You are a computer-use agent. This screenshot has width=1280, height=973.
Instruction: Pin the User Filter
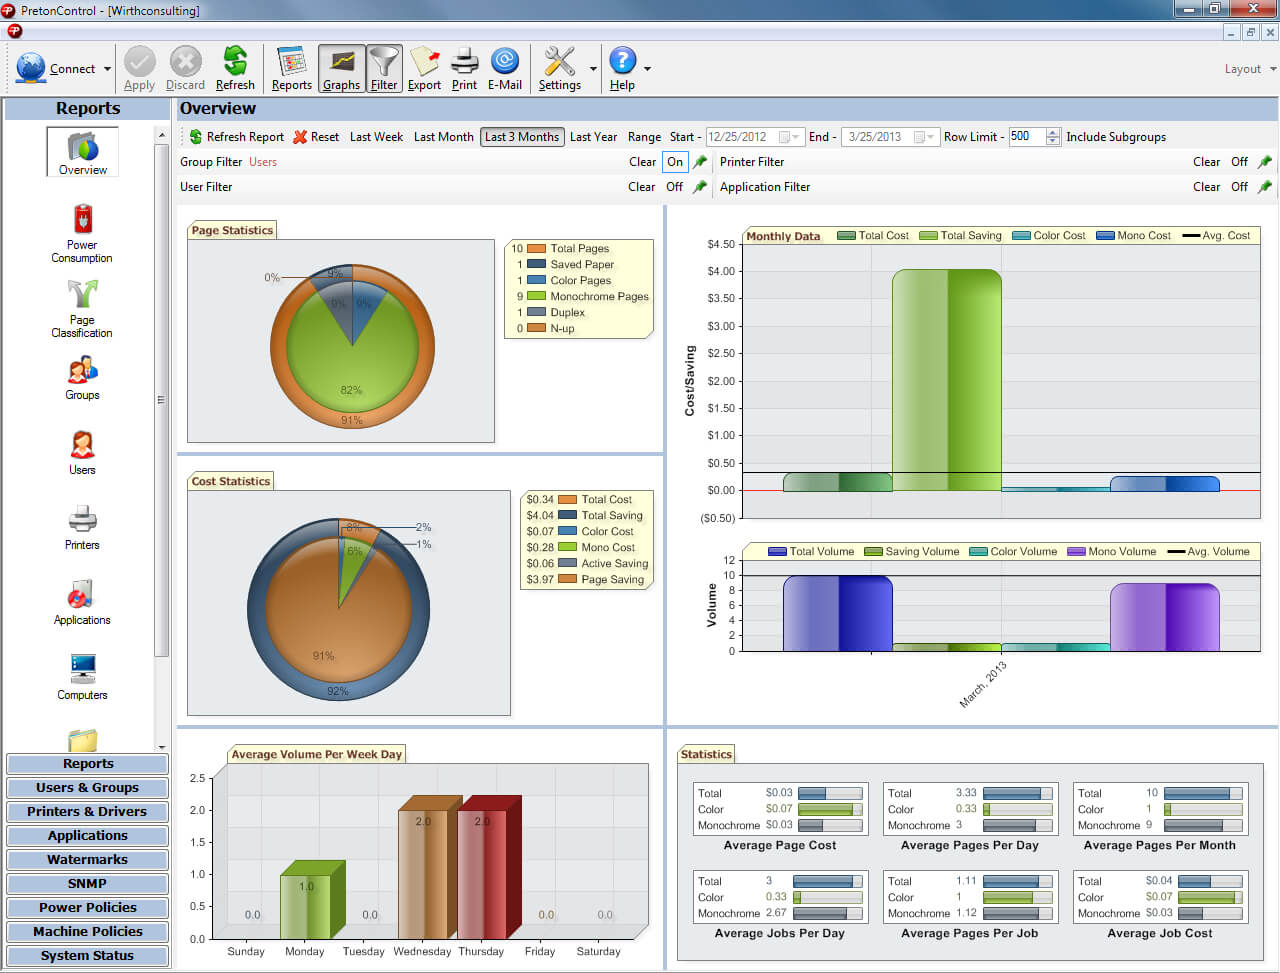(x=700, y=187)
